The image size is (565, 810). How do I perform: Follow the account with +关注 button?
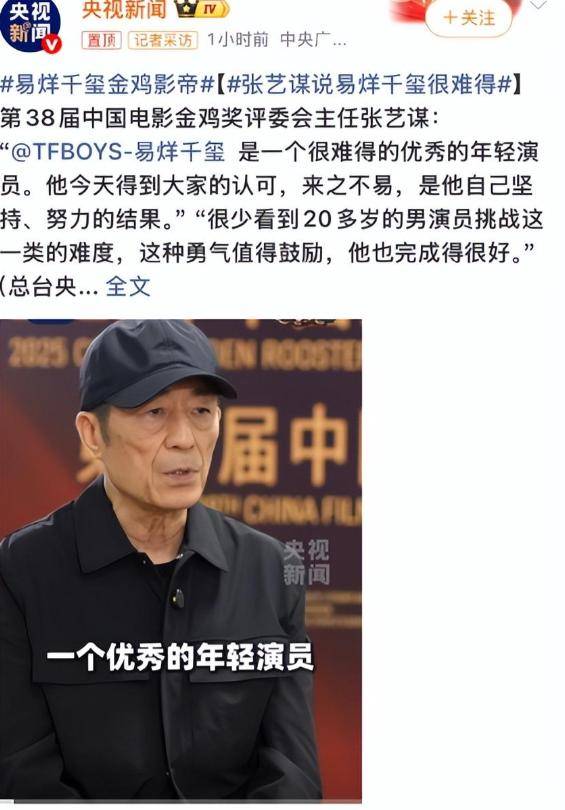[x=468, y=18]
